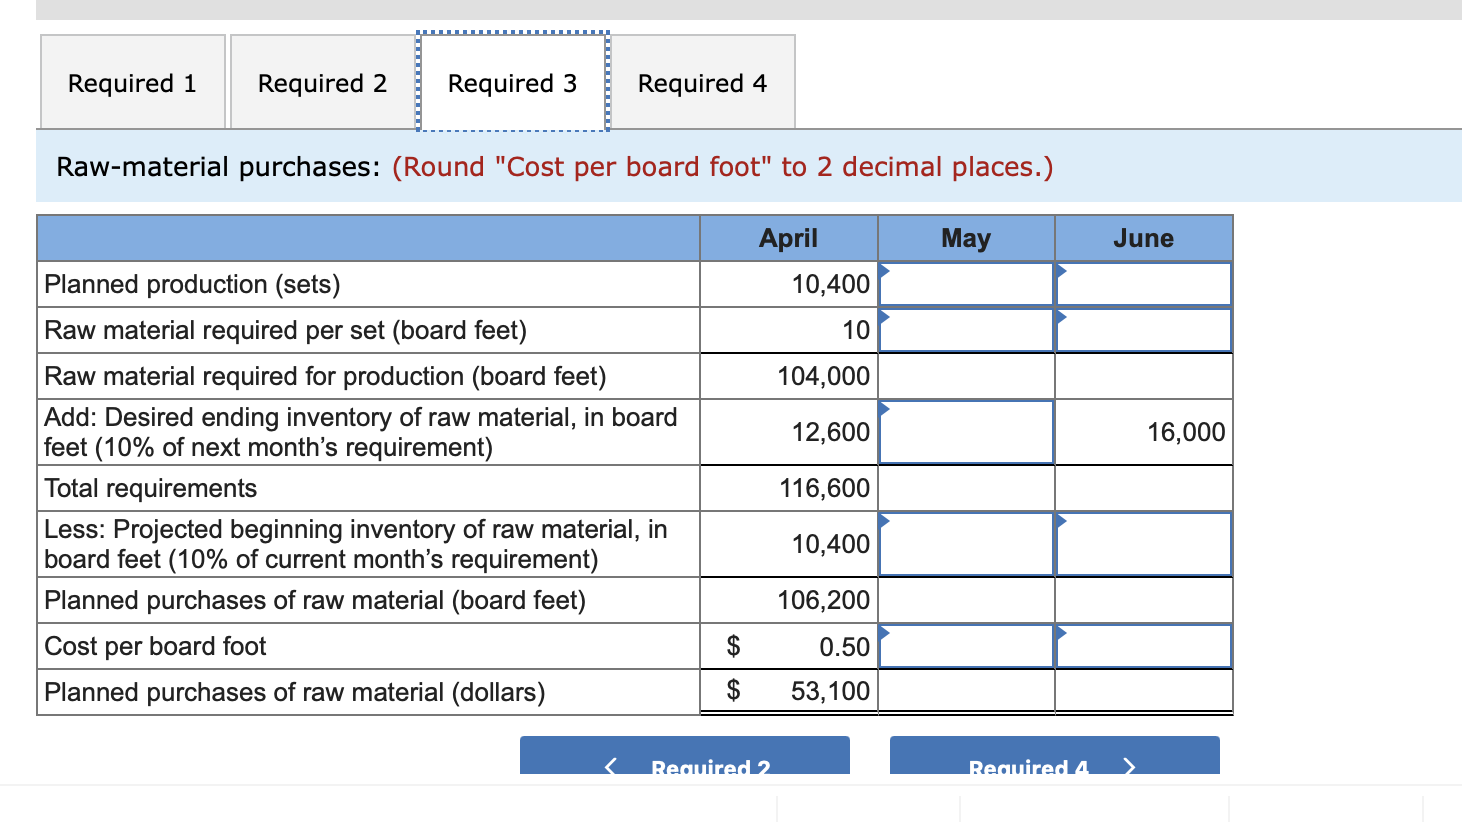
Task: Click May projected beginning inventory input
Action: coord(966,544)
